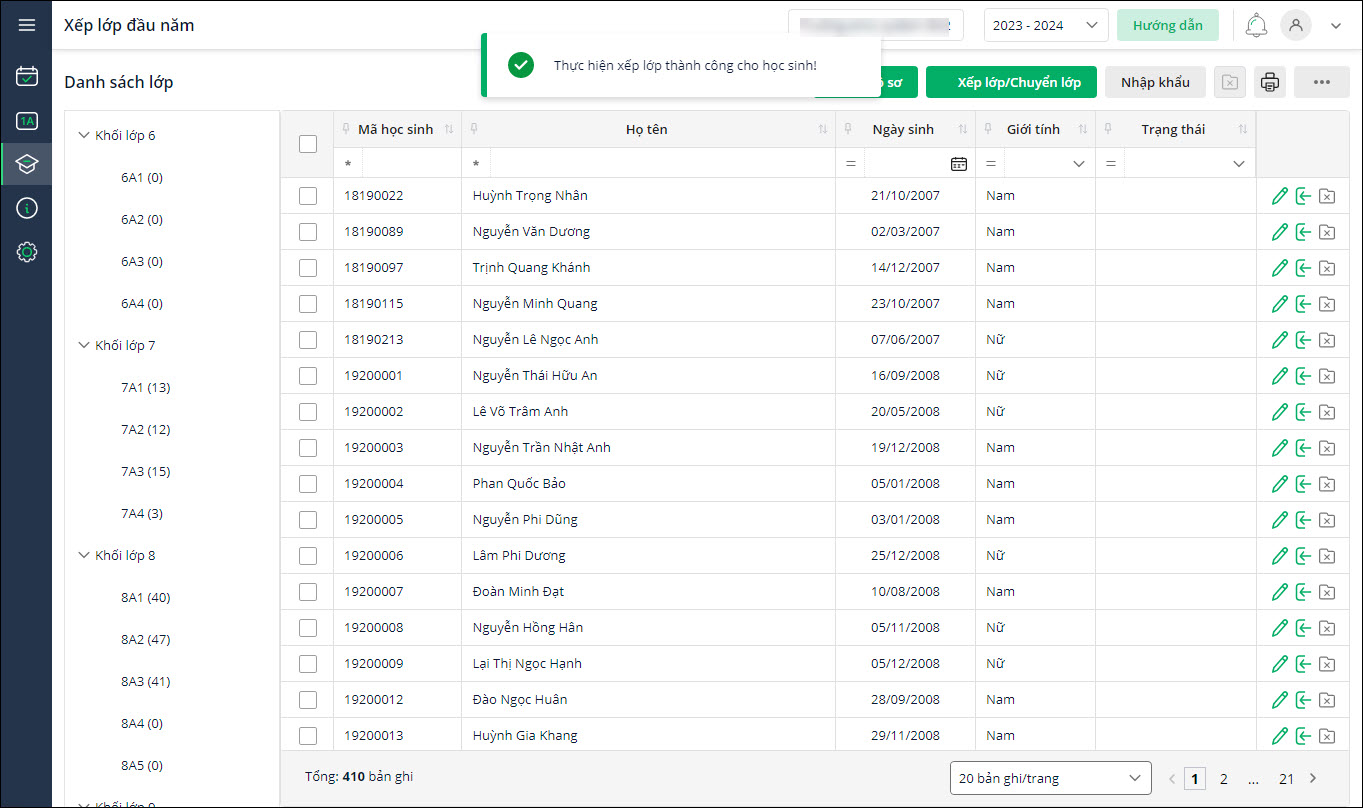The width and height of the screenshot is (1363, 808).
Task: Click transfer class icon for Nguyễn Văn Dương
Action: 1303,232
